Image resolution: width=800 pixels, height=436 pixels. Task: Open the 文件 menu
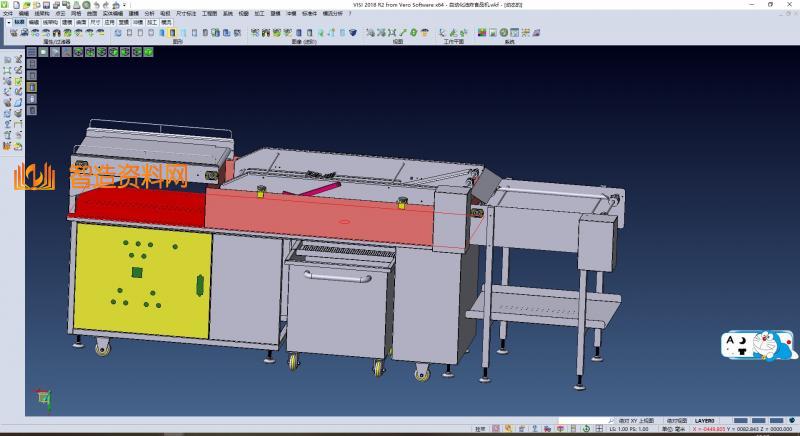pos(9,13)
